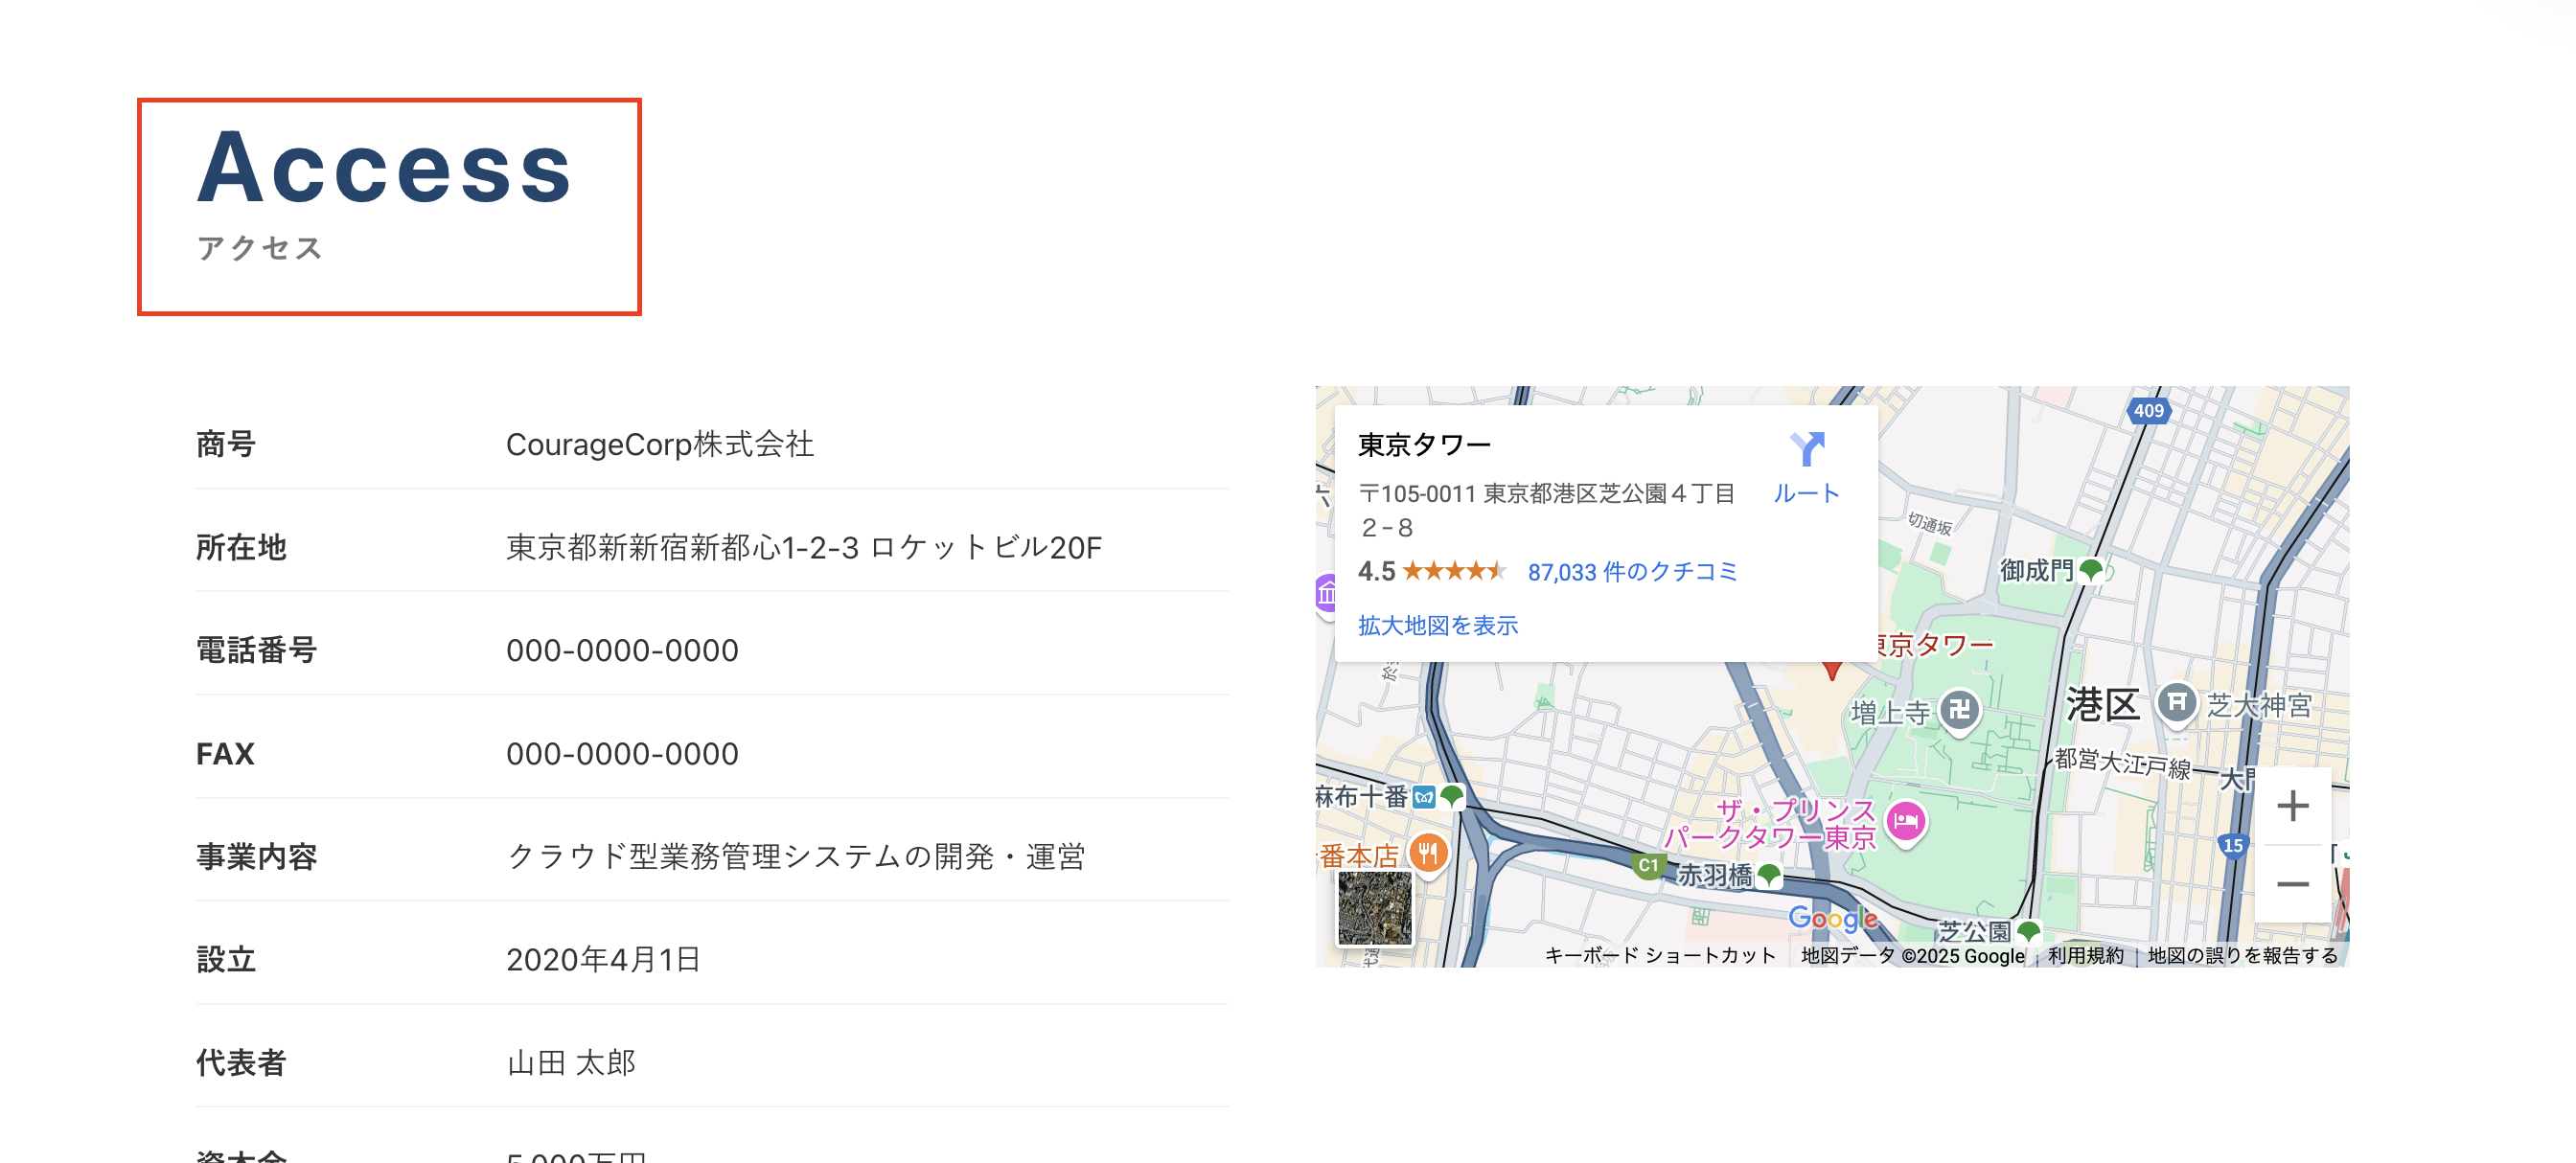Open 利用規約 terms link on map
Viewport: 2576px width, 1163px height.
click(x=2085, y=955)
